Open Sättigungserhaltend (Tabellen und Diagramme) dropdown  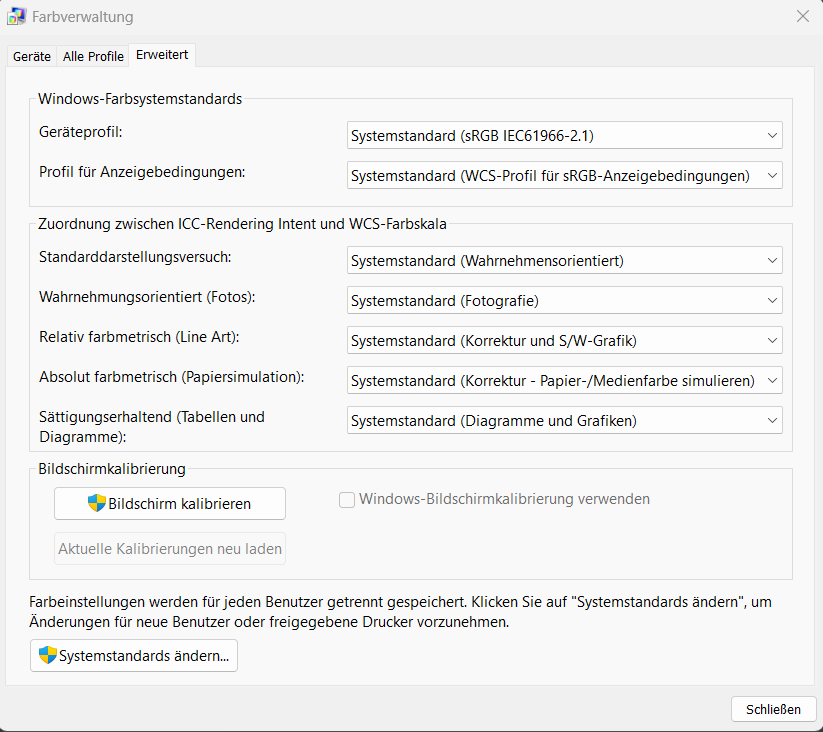pos(564,421)
